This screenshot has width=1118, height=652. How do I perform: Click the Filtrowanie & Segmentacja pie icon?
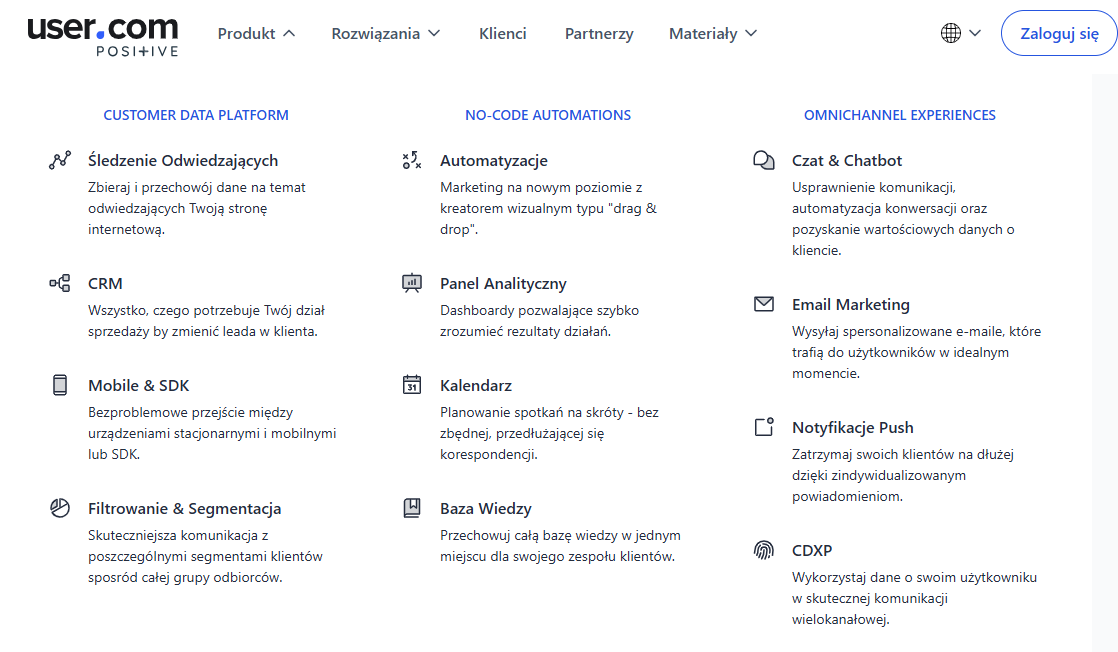click(60, 508)
